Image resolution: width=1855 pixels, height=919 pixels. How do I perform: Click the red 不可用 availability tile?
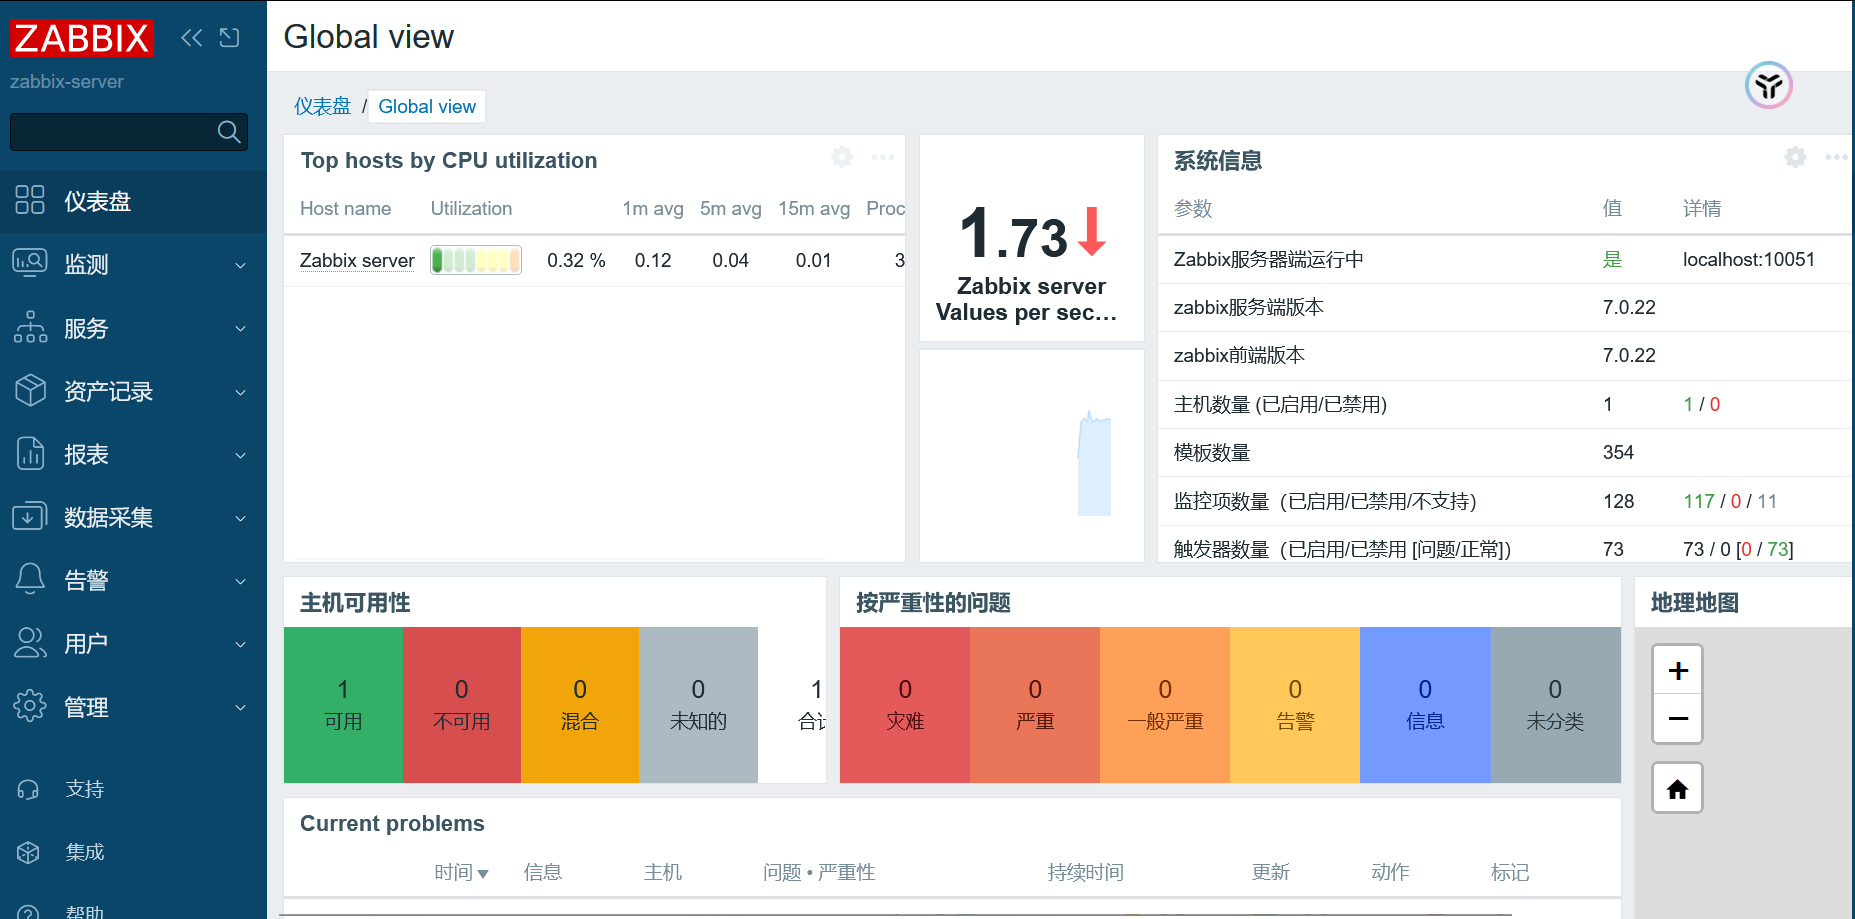[462, 705]
